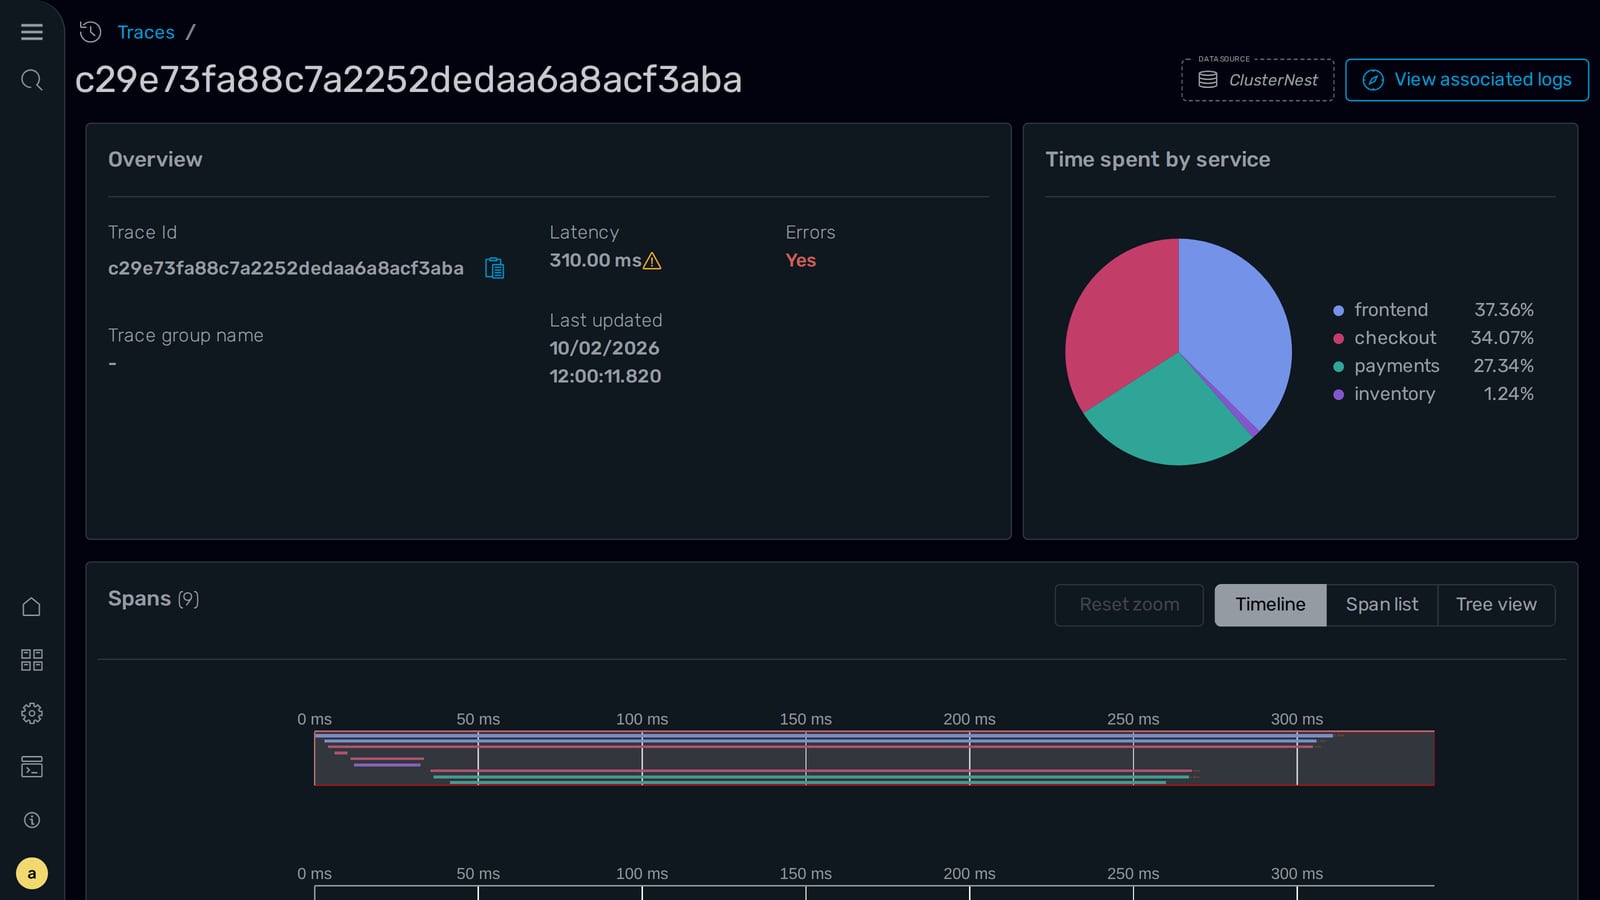The width and height of the screenshot is (1600, 900).
Task: Click the 310.00 ms latency value
Action: [x=595, y=260]
